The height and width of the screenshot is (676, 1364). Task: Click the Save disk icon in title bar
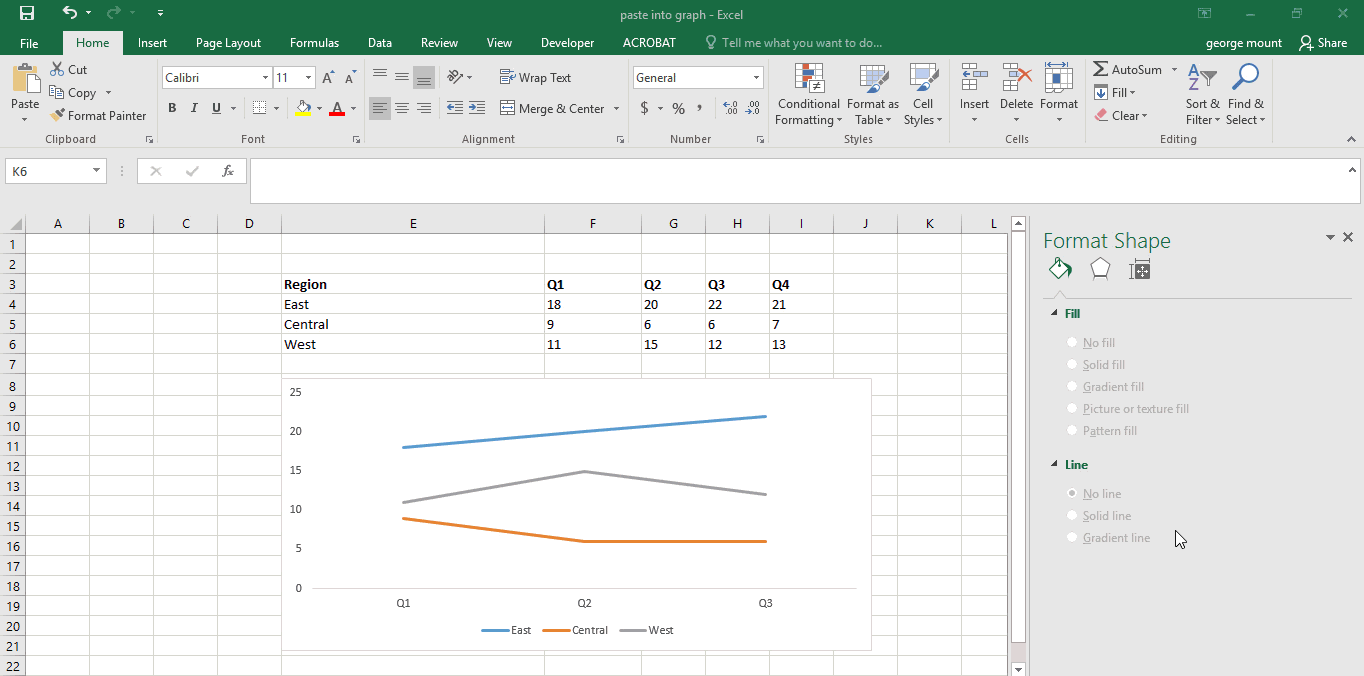27,14
